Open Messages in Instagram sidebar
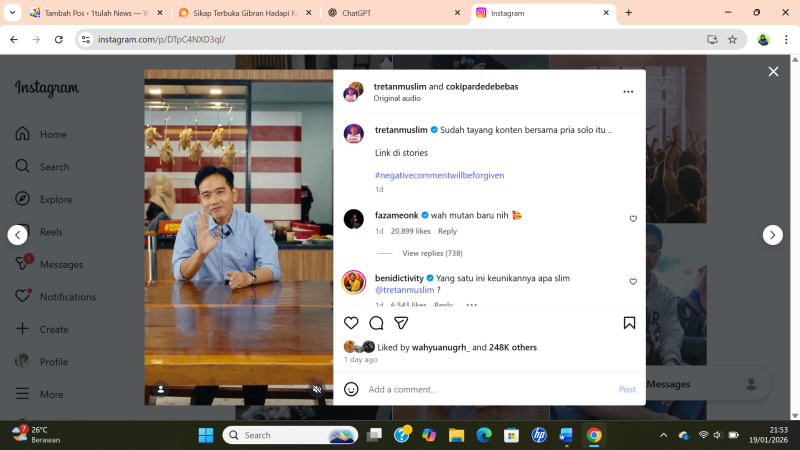 point(48,264)
